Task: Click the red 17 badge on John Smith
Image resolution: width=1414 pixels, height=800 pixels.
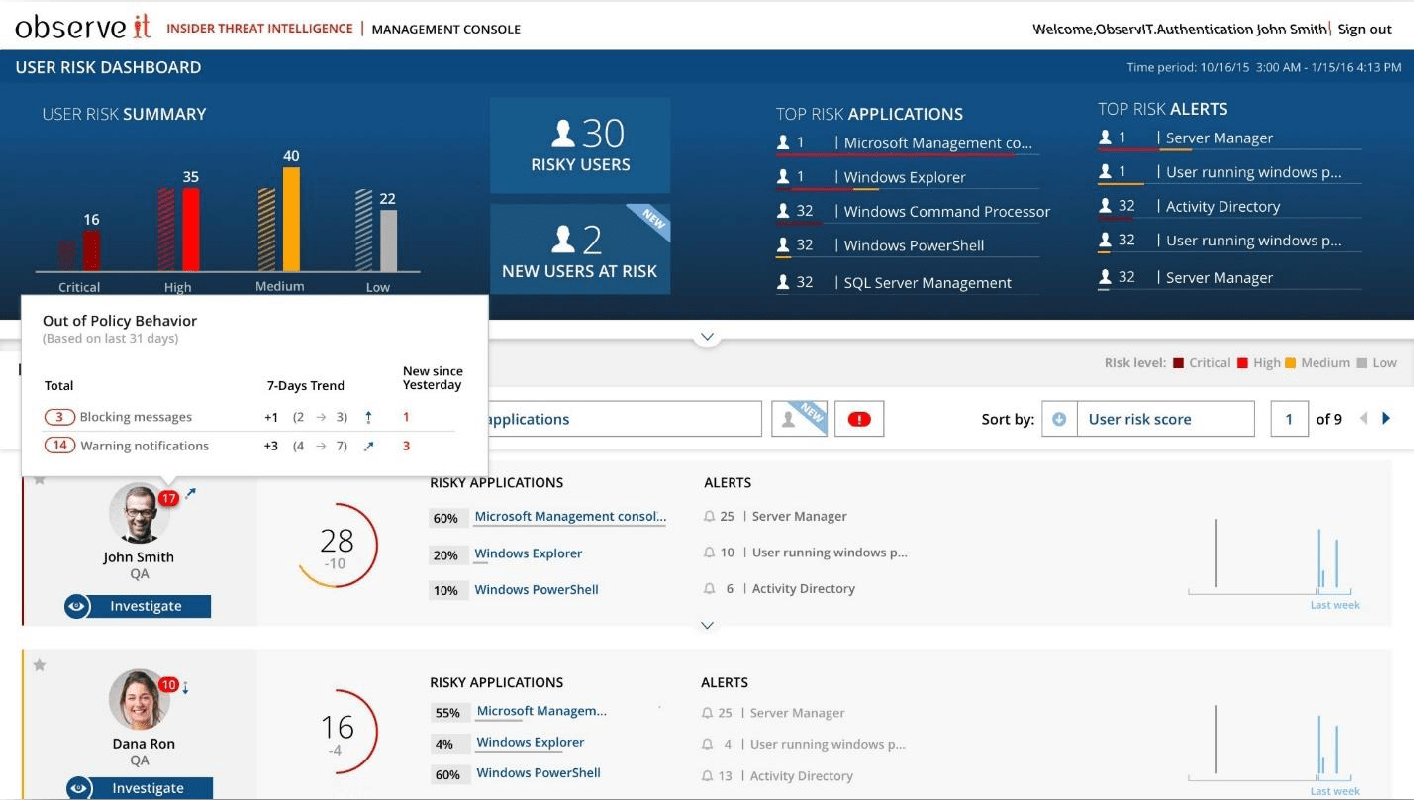Action: [x=168, y=498]
